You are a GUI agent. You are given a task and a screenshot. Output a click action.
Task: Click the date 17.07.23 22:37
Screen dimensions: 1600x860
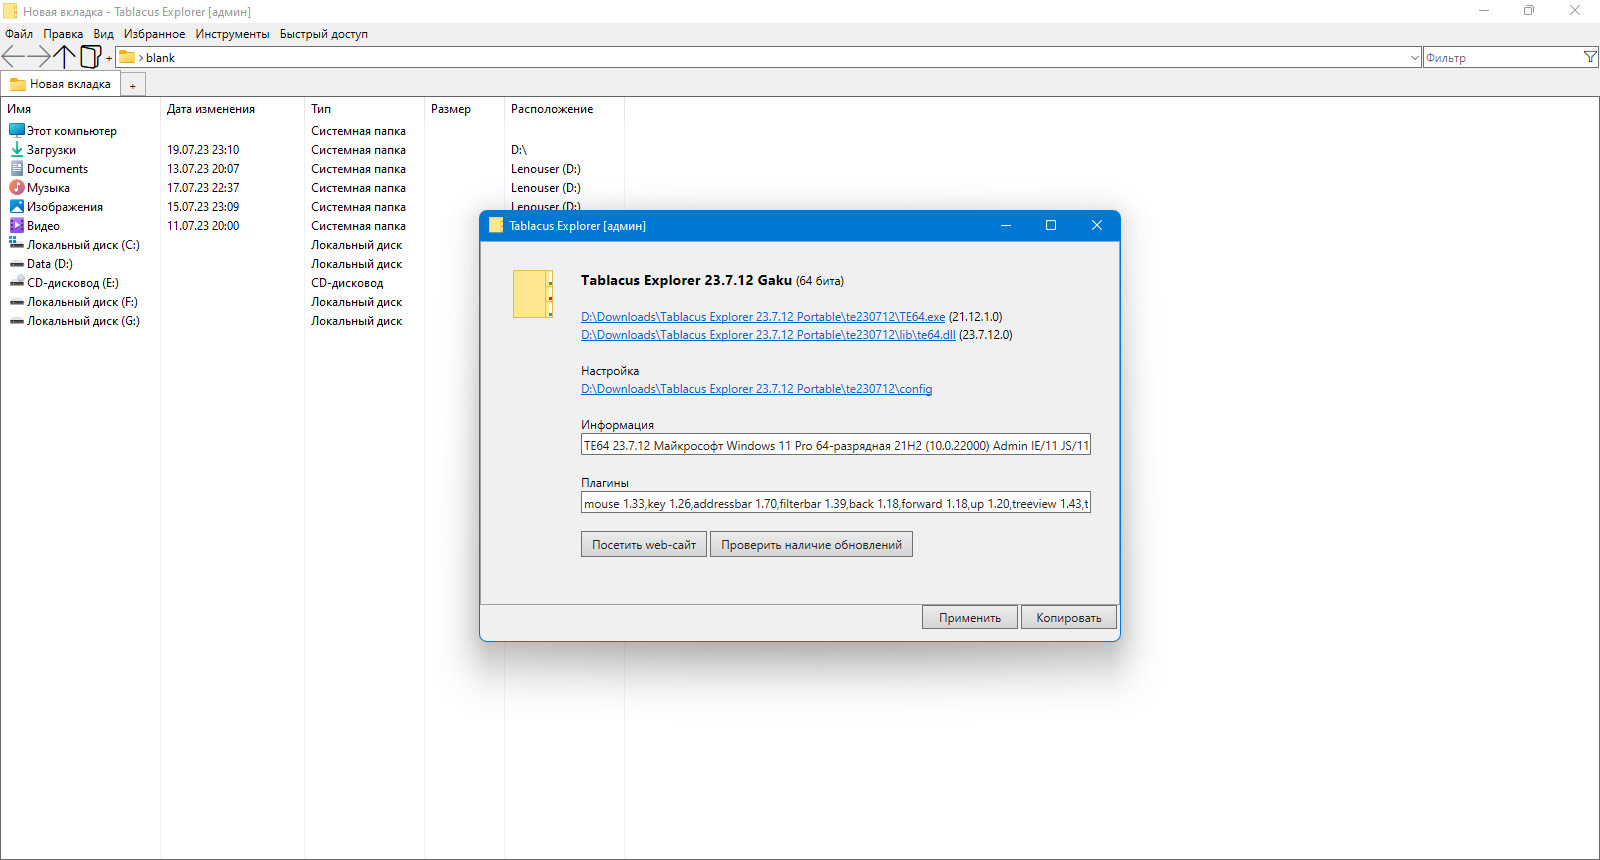point(203,188)
